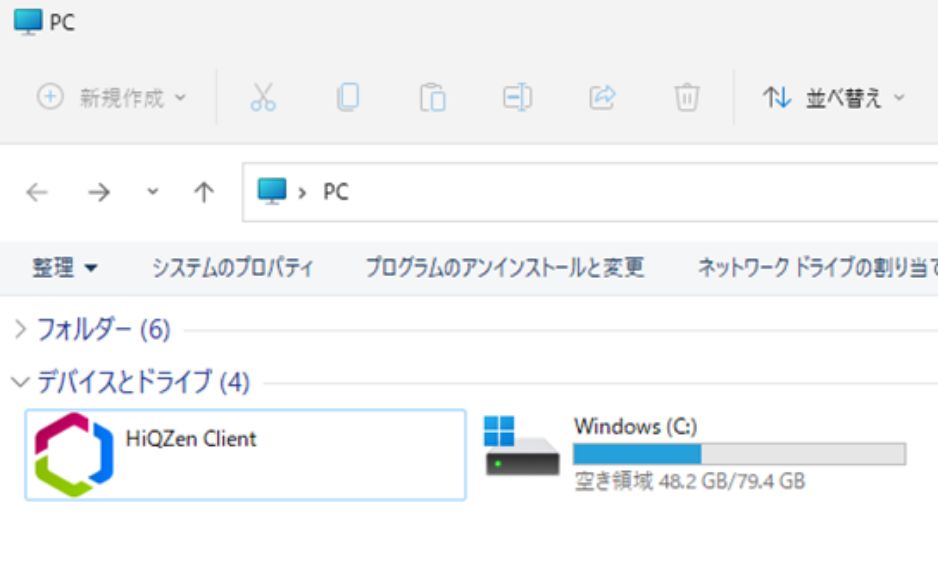This screenshot has width=938, height=580.
Task: Open the 並べ替え (Sort) dropdown
Action: point(834,97)
